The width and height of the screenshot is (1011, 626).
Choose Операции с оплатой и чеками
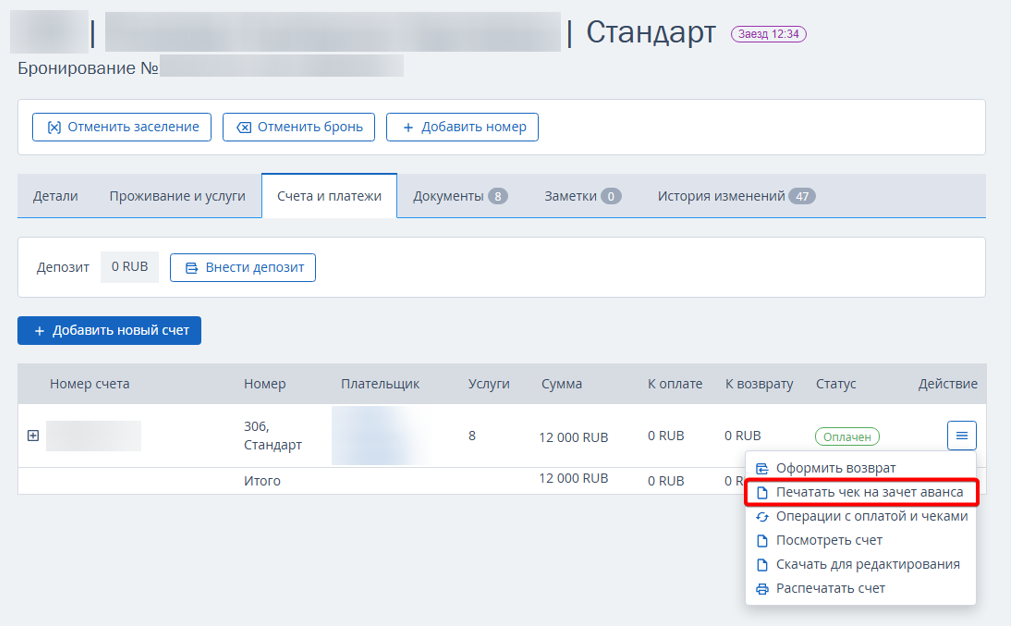871,516
